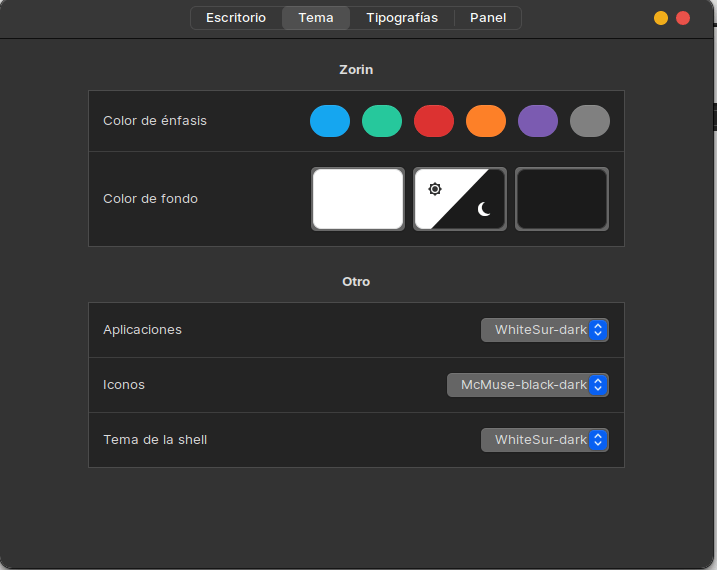This screenshot has height=570, width=717.
Task: Open the Tipografías tab
Action: click(402, 18)
